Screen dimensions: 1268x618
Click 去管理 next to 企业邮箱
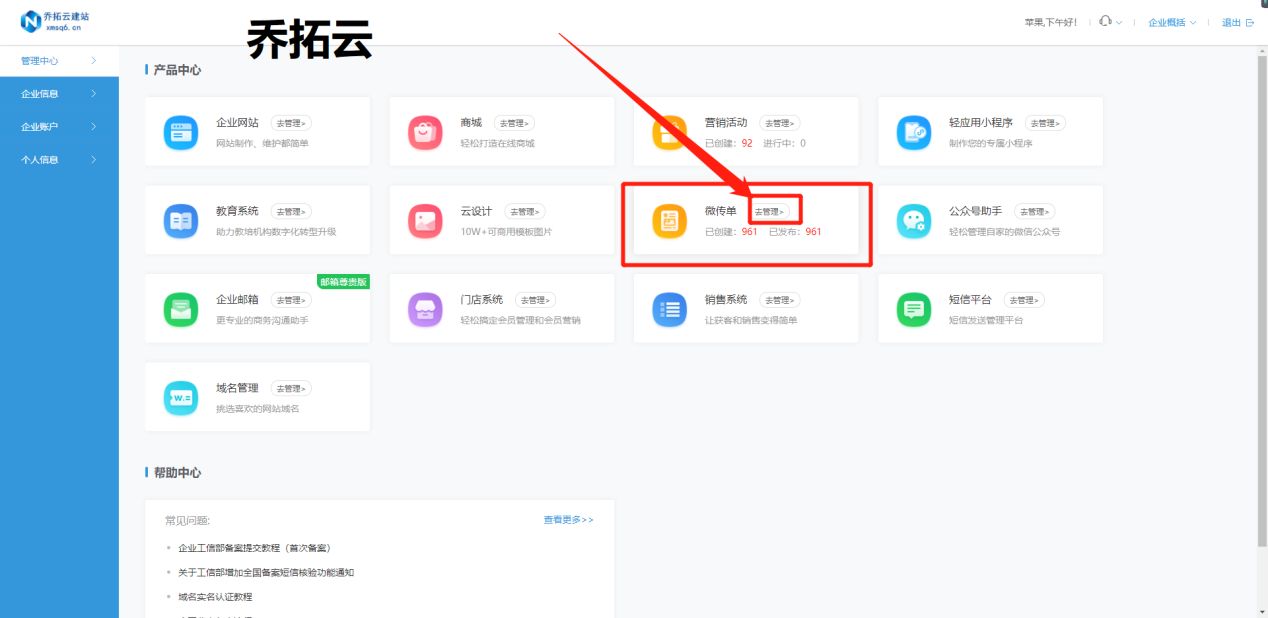point(291,300)
